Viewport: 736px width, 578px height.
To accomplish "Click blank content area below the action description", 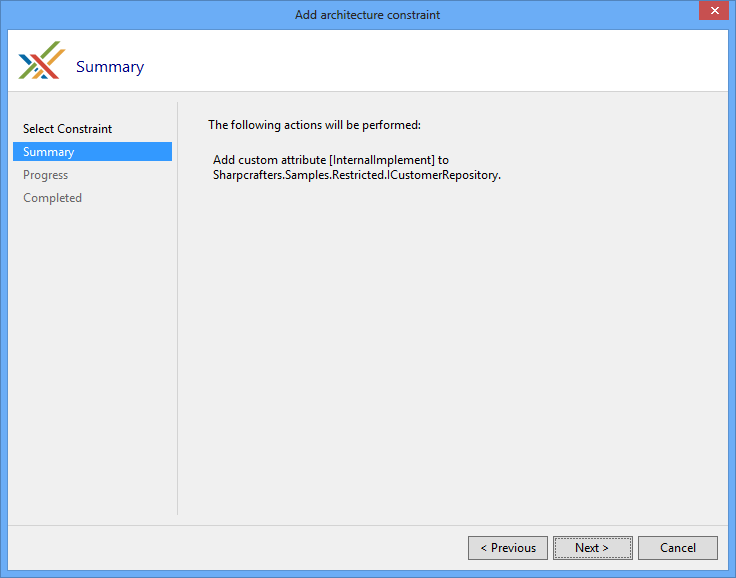I will point(450,350).
